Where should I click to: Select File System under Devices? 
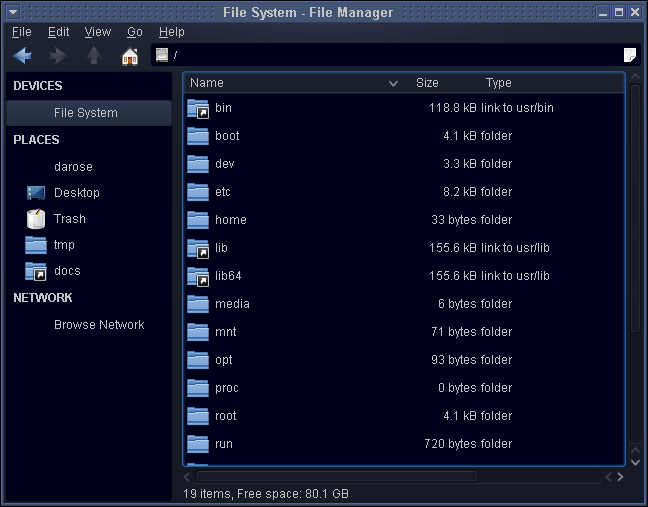(85, 113)
